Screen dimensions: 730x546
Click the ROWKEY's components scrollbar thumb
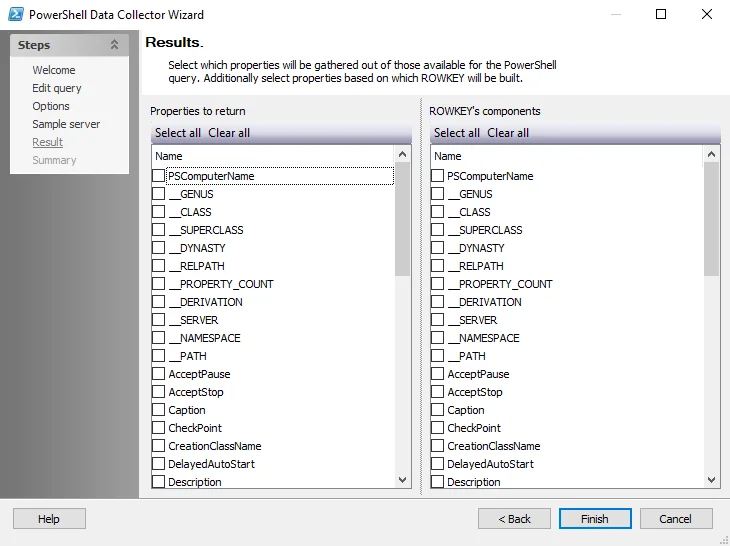(x=711, y=219)
